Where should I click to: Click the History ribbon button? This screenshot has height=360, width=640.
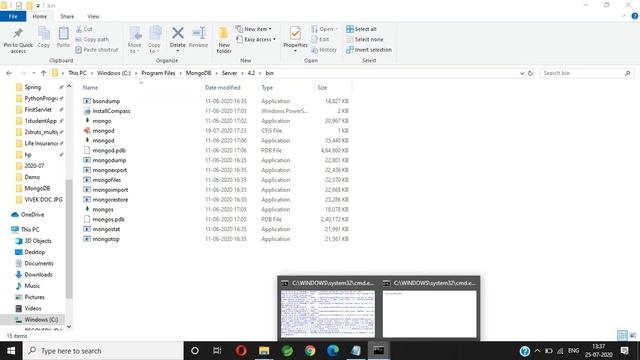[x=324, y=49]
